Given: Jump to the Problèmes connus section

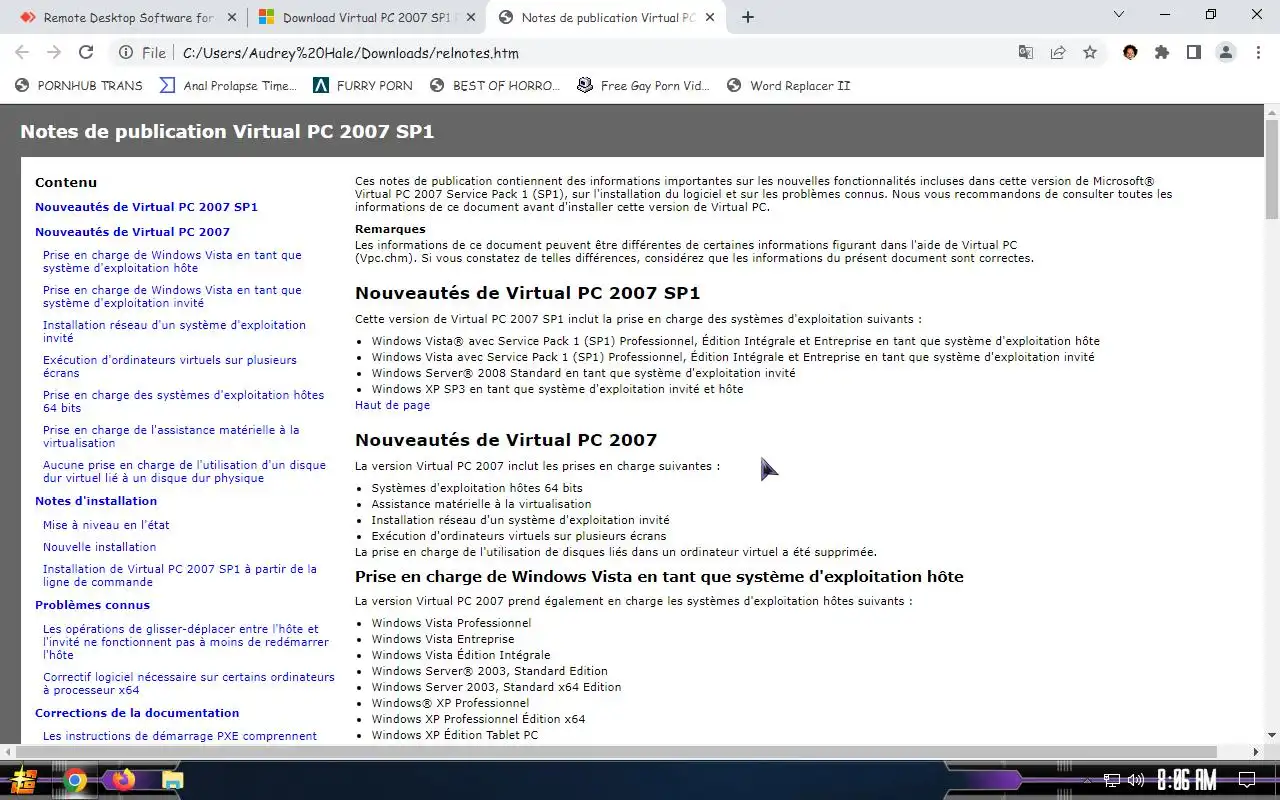Looking at the screenshot, I should click(92, 605).
